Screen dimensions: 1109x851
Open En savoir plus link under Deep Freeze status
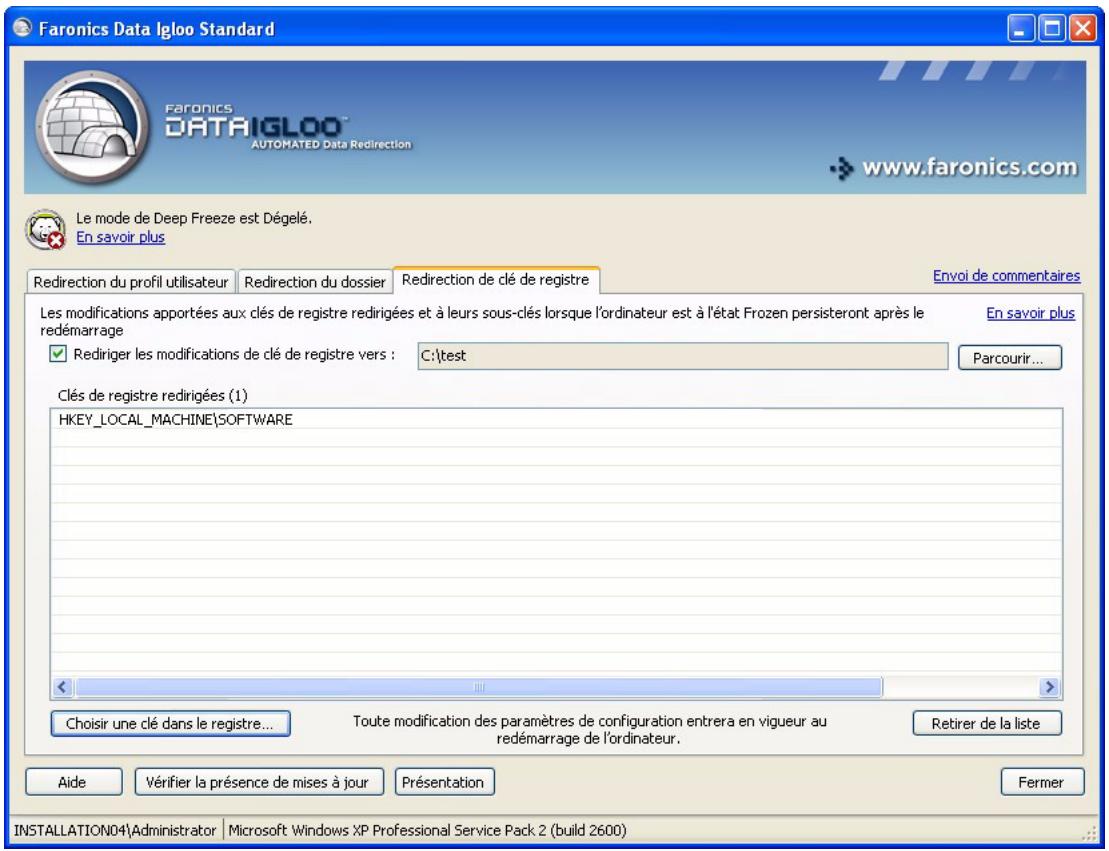[120, 237]
